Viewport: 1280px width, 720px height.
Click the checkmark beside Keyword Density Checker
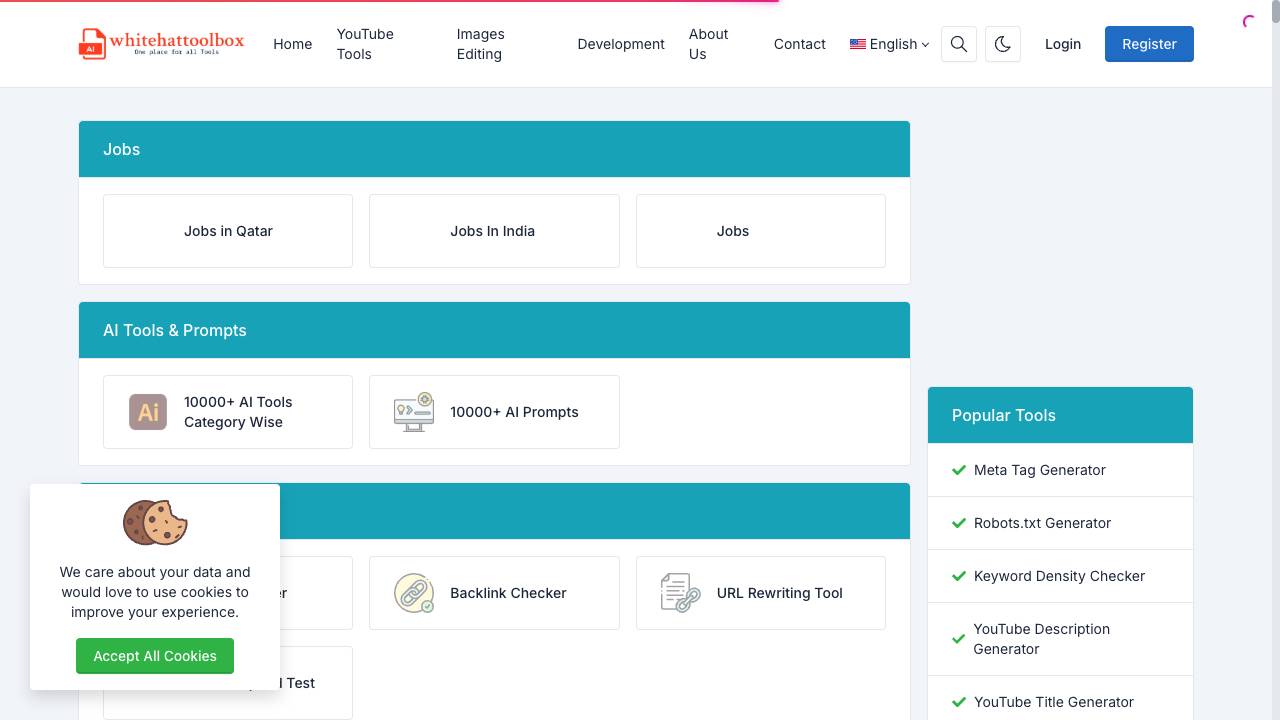[959, 576]
